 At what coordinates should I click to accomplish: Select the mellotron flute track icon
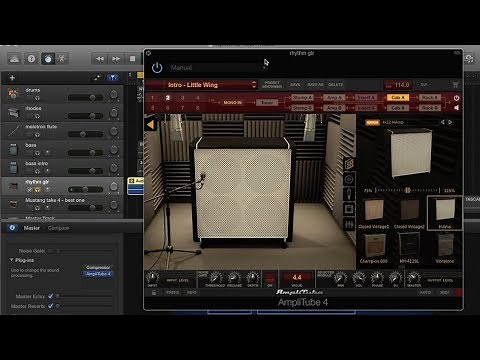[x=13, y=131]
